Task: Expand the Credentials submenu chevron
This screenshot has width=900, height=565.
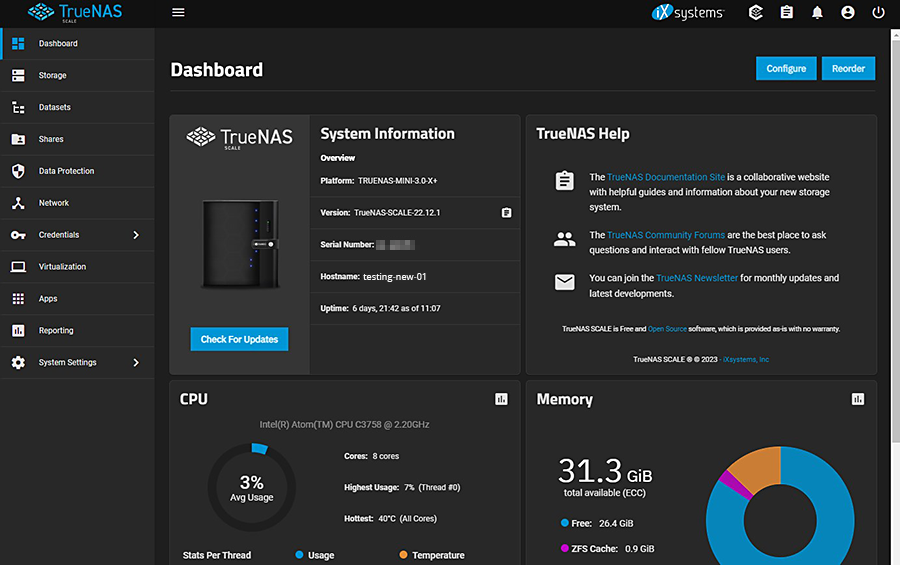Action: point(136,235)
